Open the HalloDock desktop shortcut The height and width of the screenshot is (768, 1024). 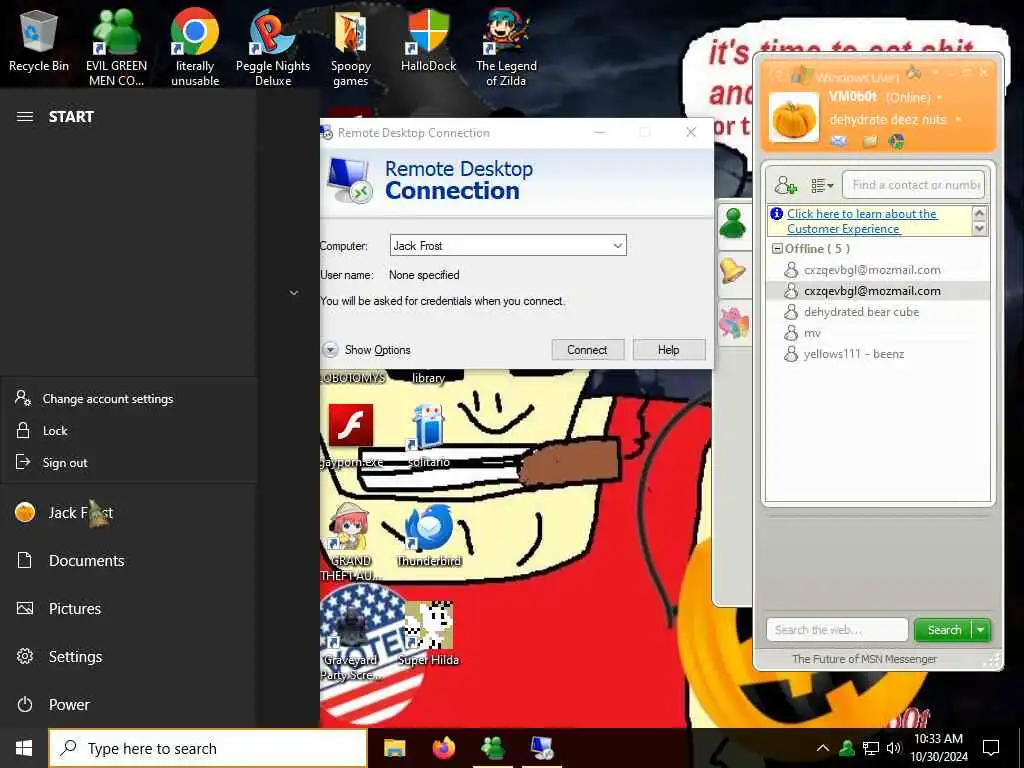click(x=428, y=40)
